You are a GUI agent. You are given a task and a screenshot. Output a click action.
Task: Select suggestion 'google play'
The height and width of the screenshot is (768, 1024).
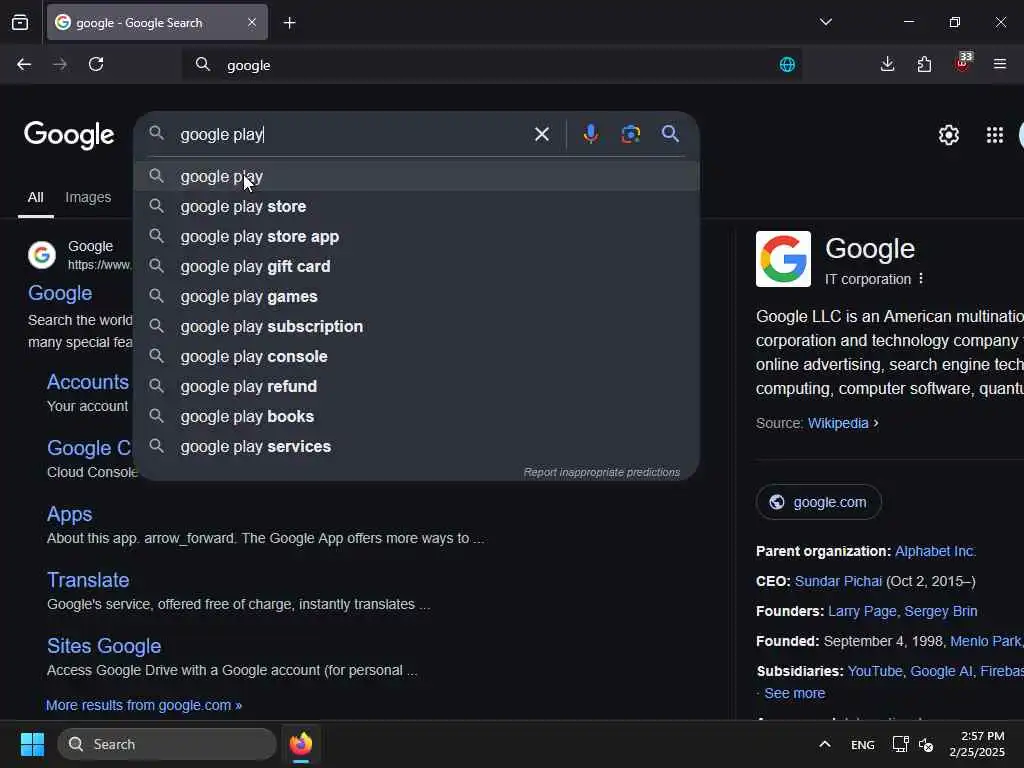tap(417, 176)
